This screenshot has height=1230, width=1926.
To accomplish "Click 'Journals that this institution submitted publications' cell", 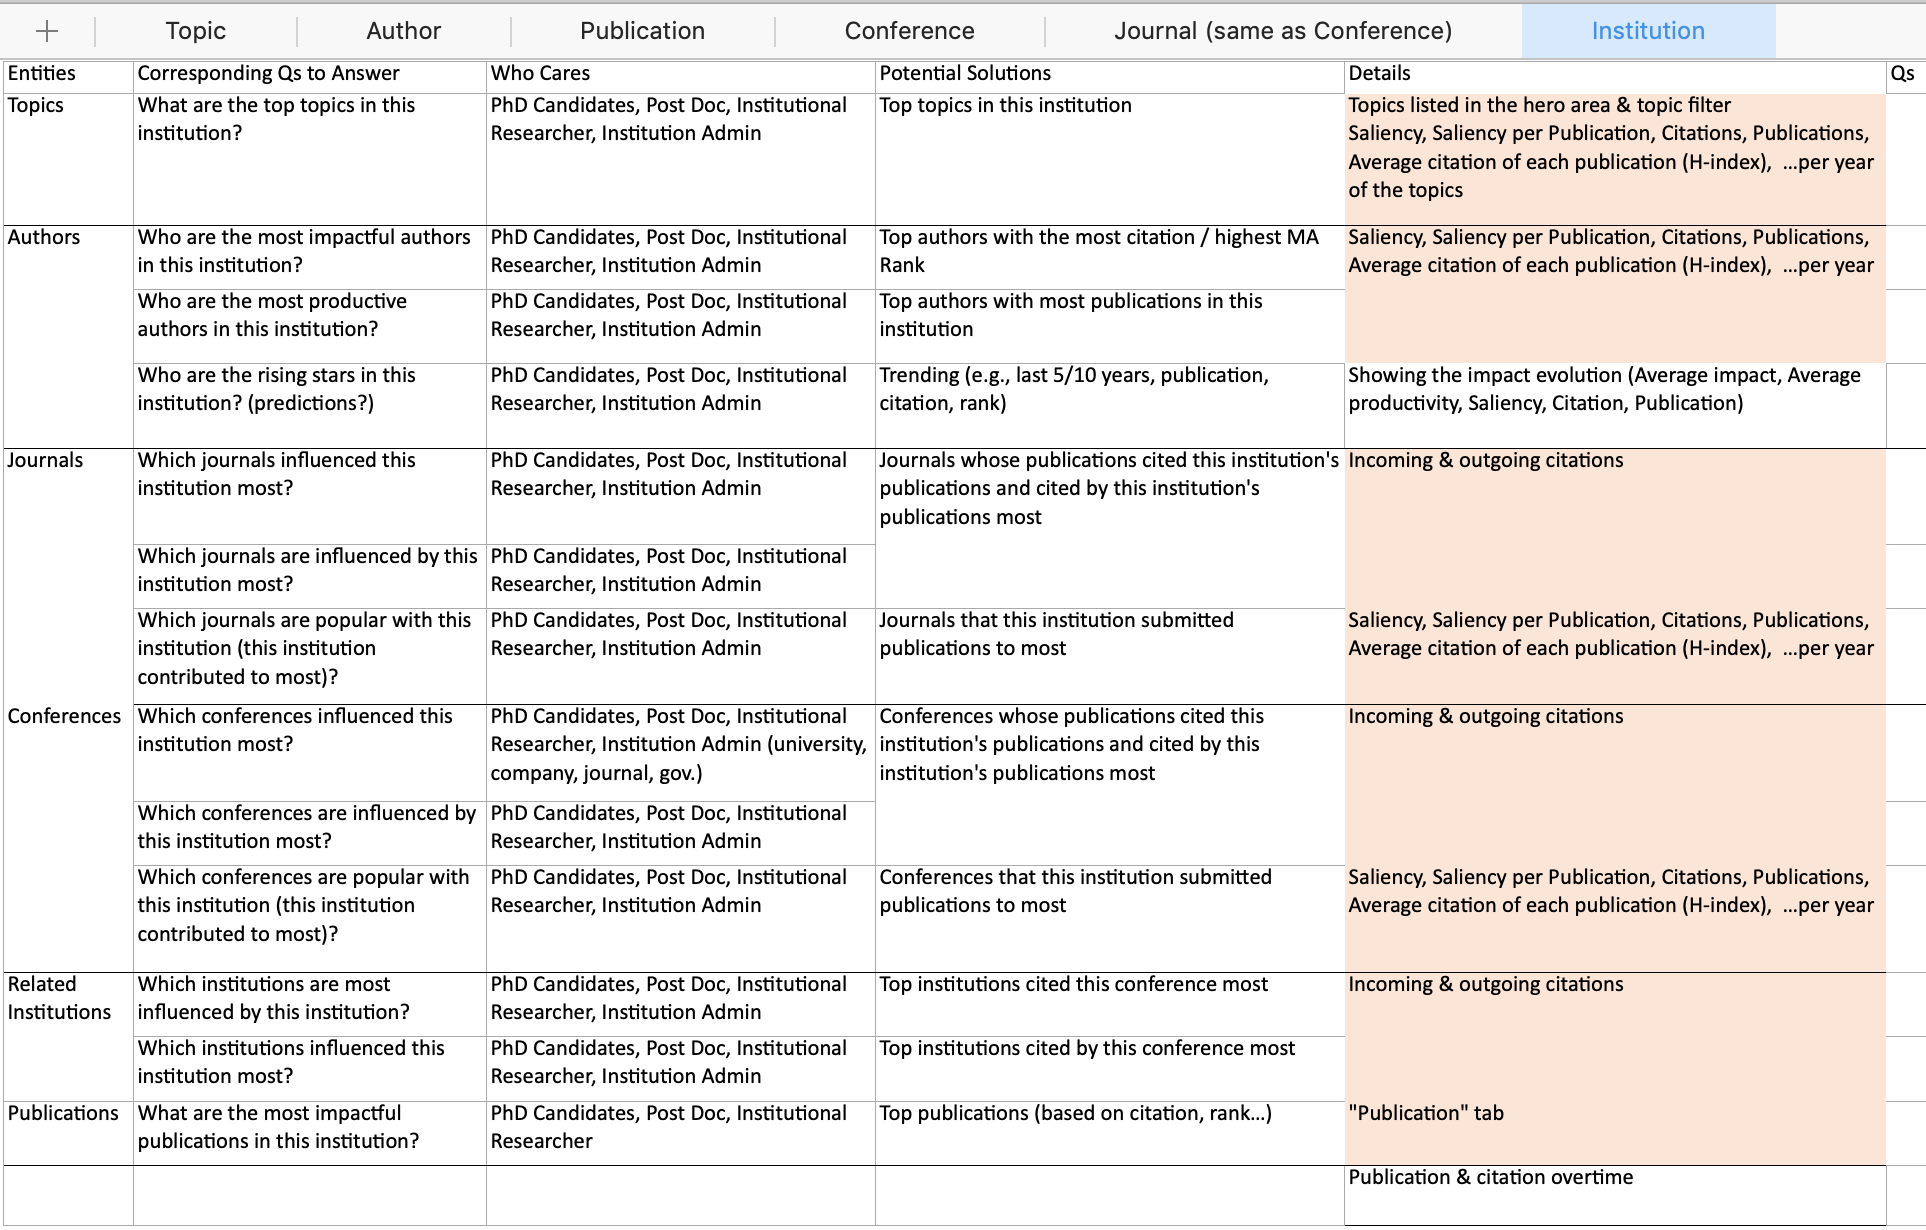I will click(x=1110, y=656).
